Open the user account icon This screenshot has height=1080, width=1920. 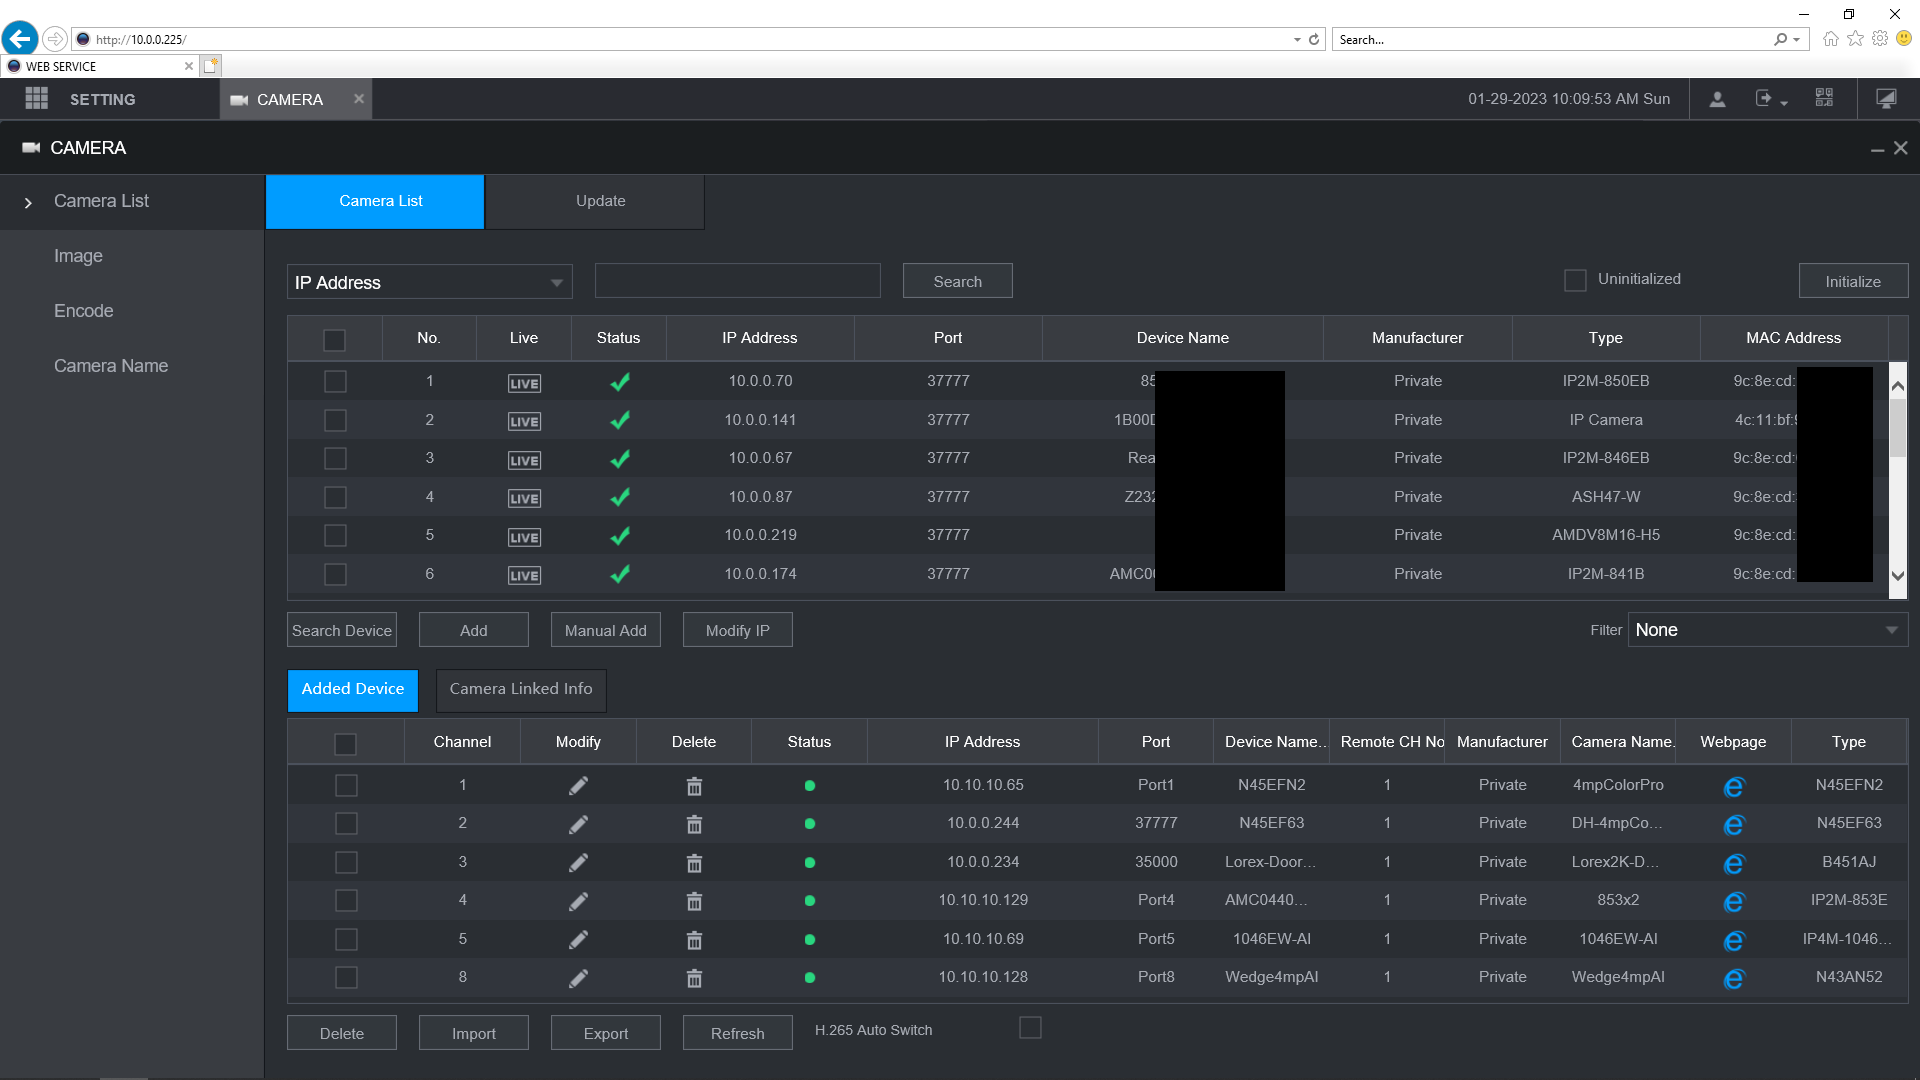1717,99
